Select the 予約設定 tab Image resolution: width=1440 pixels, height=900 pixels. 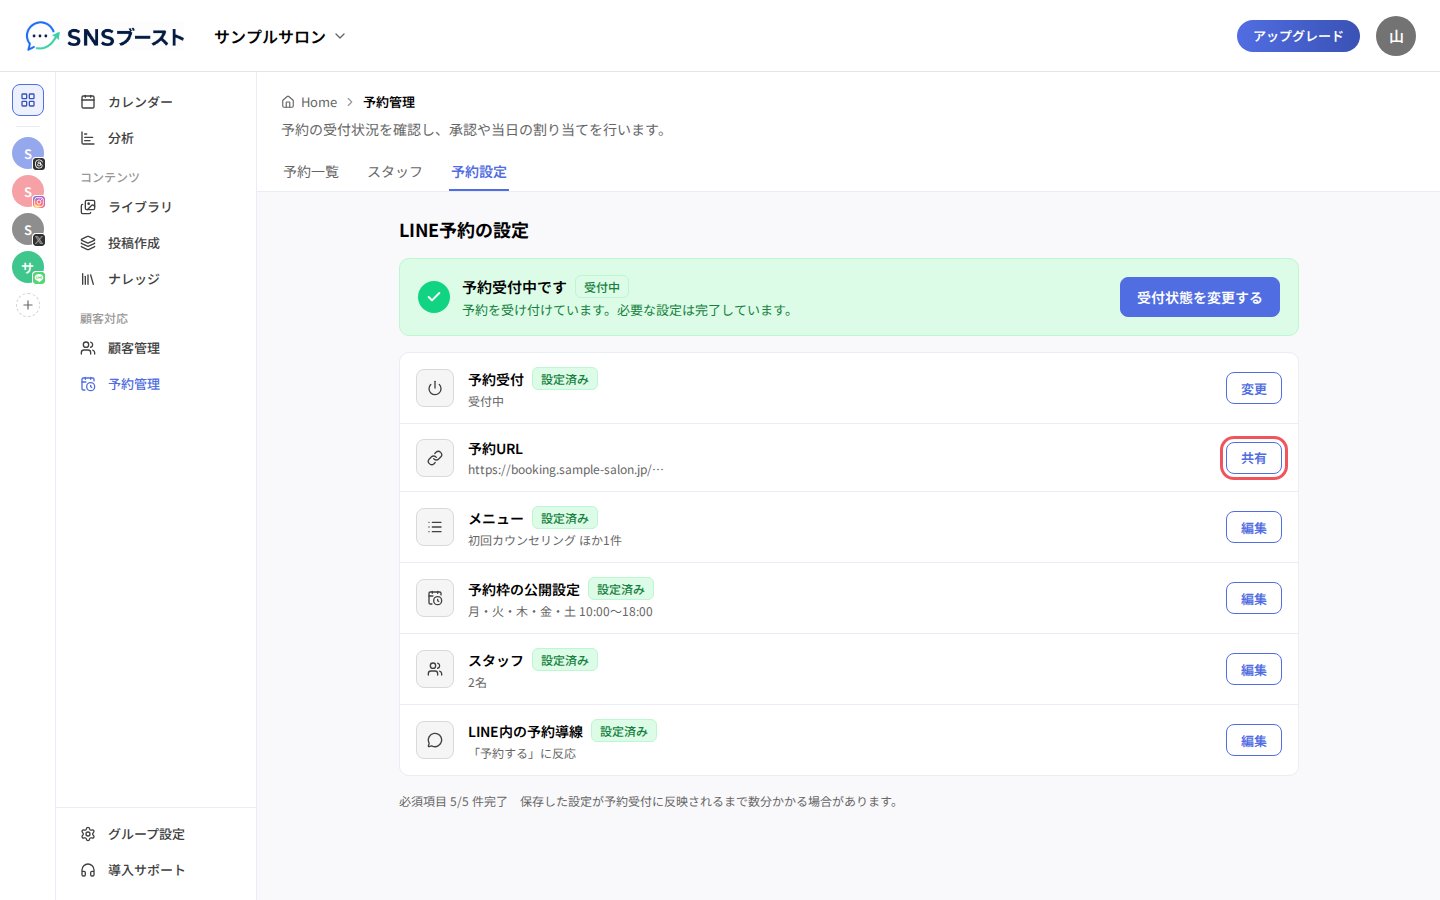tap(479, 172)
